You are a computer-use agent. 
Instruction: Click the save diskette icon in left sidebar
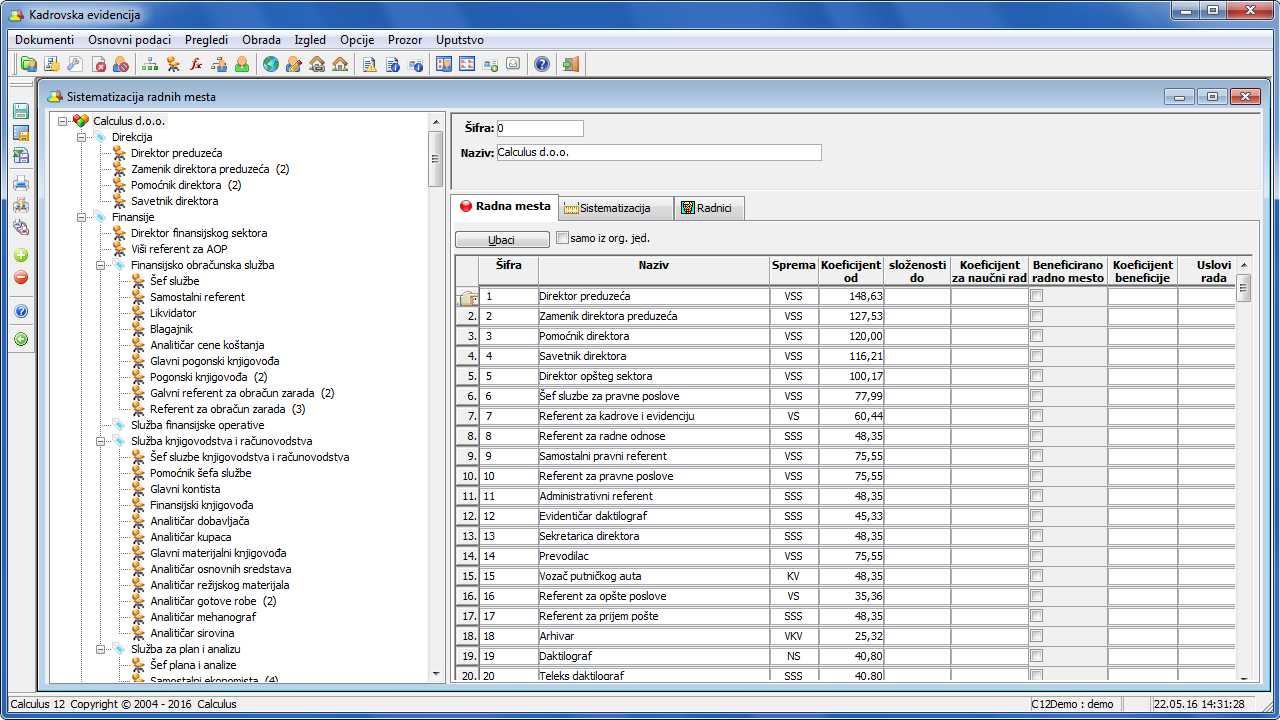coord(21,111)
